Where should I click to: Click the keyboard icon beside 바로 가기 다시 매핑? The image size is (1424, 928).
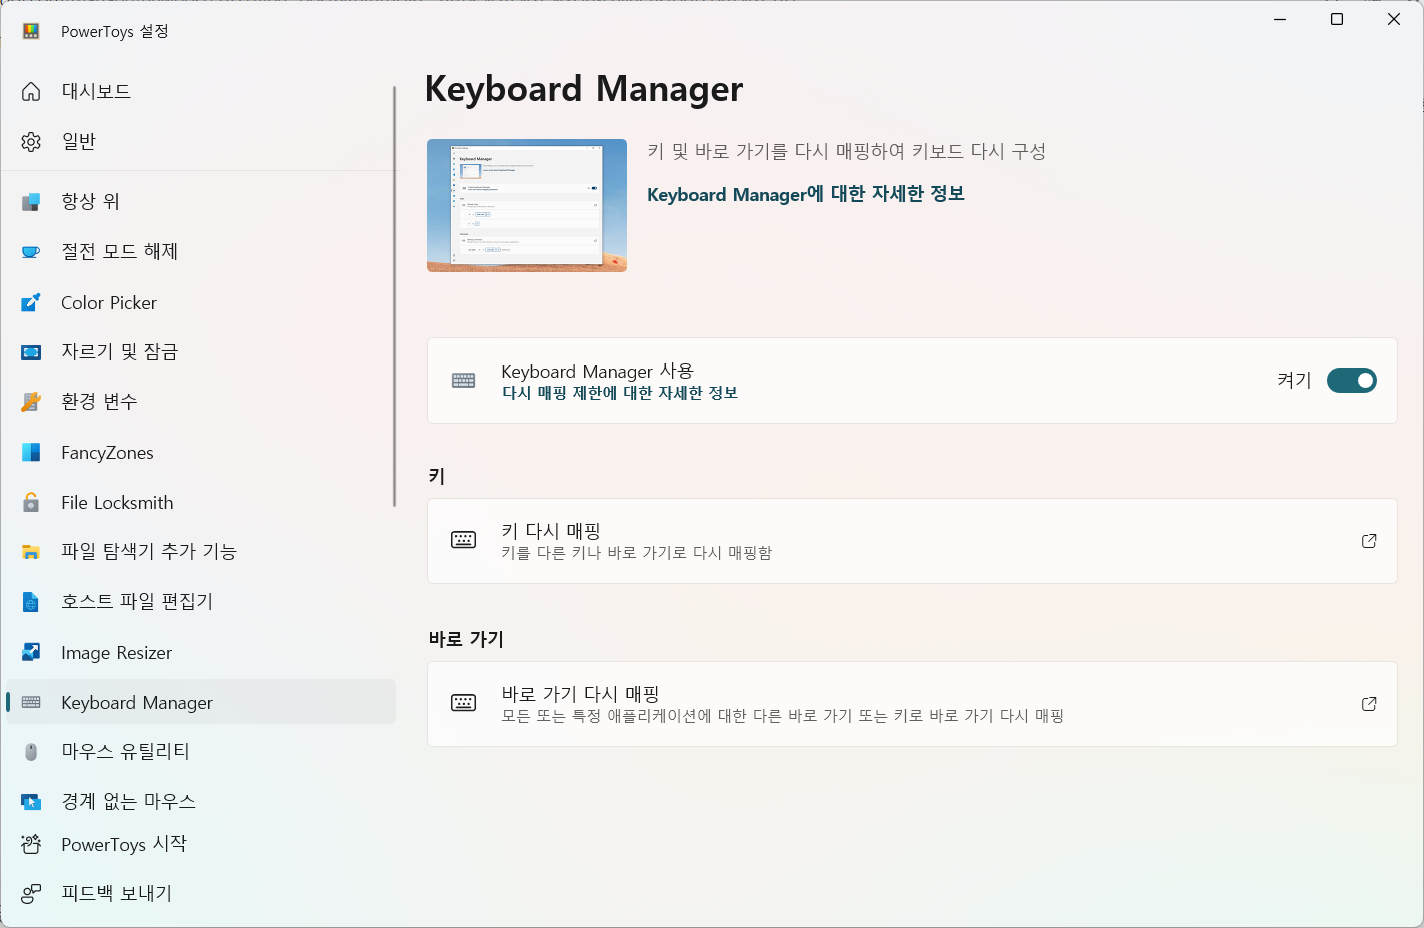(464, 703)
